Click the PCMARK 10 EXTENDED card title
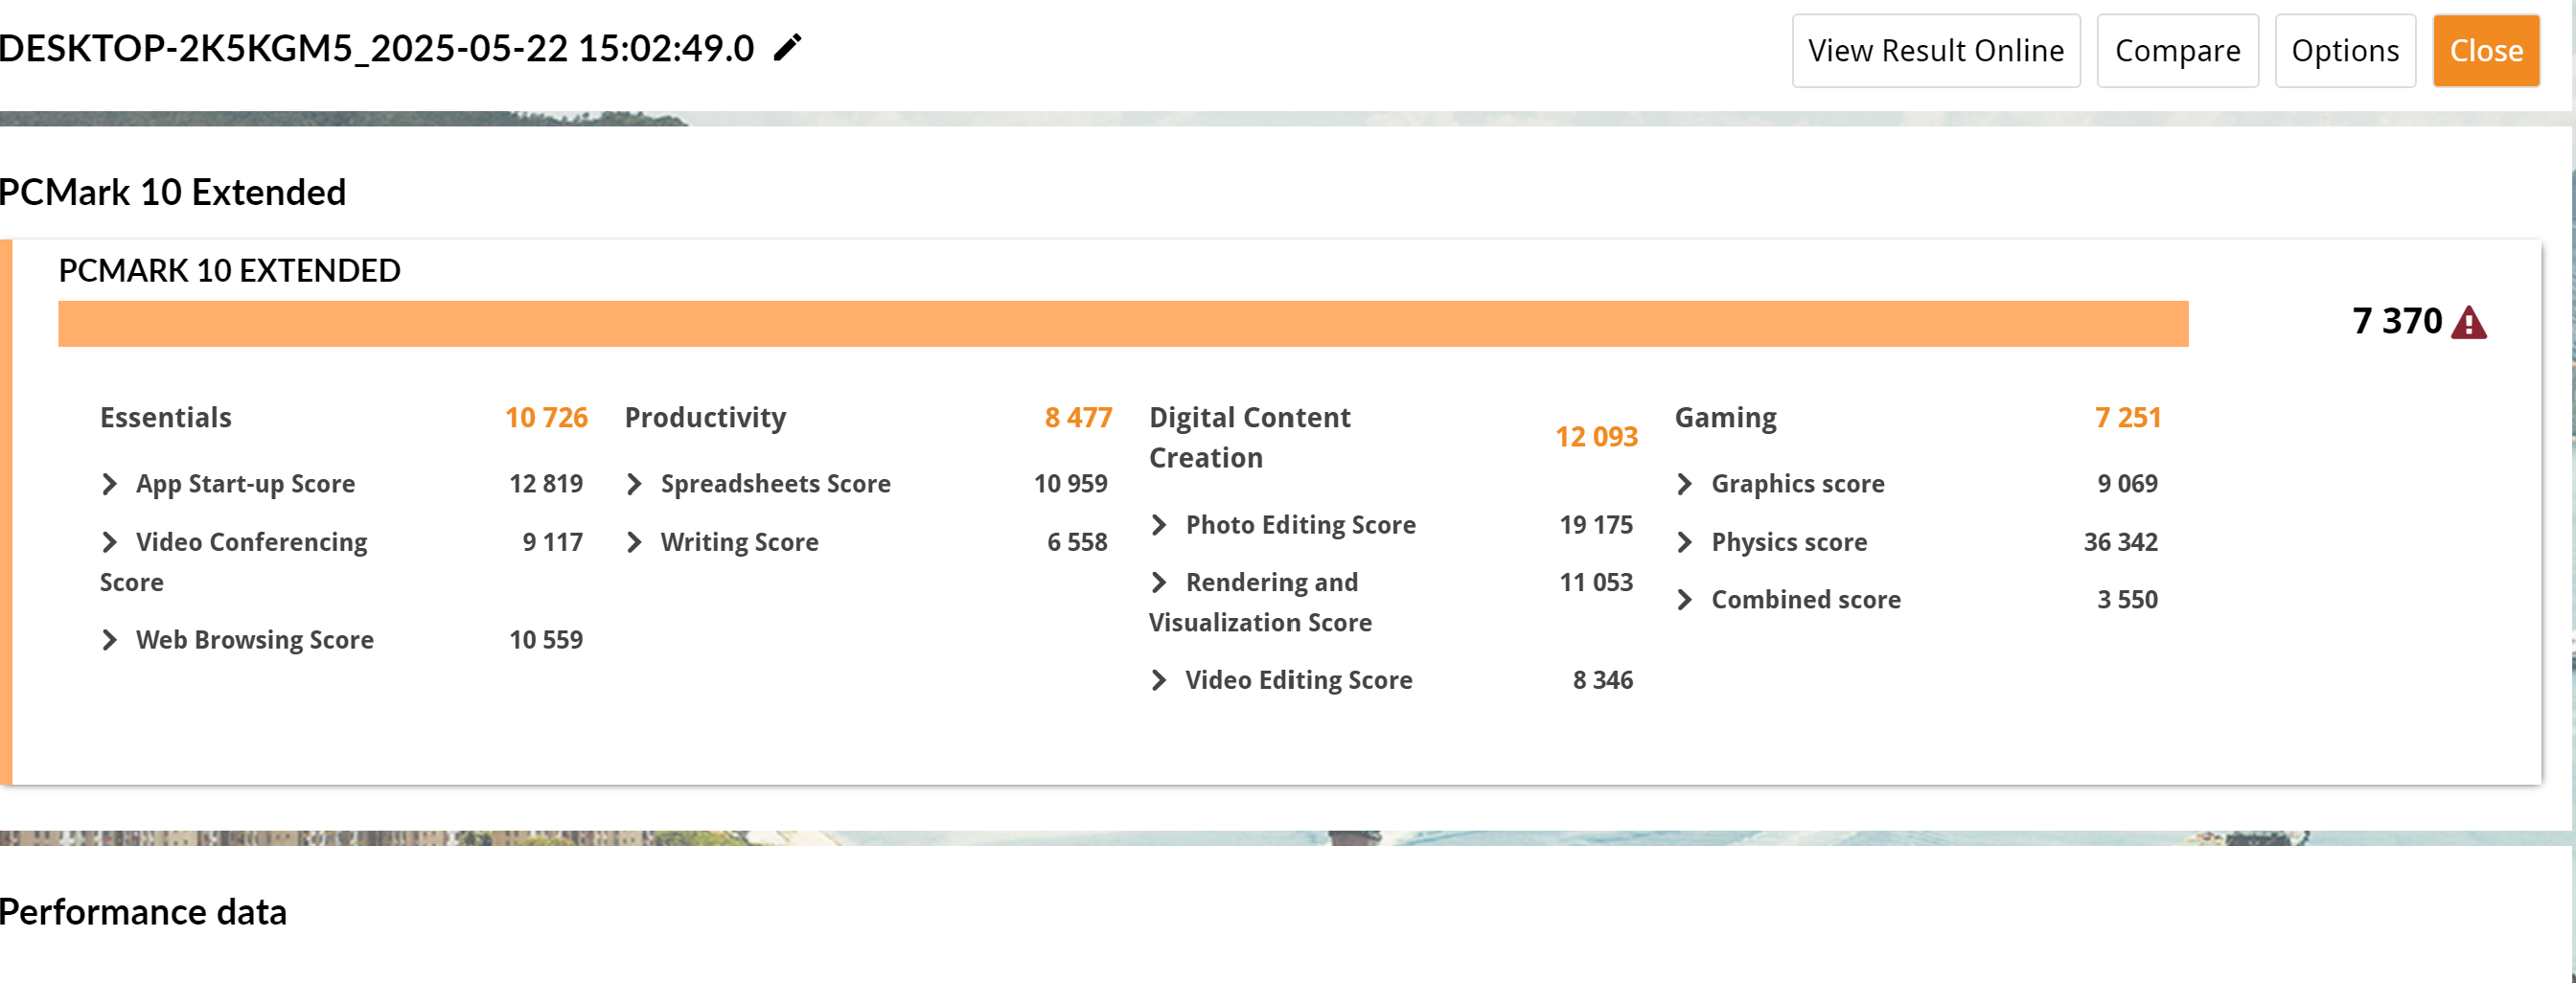Viewport: 2576px width, 983px height. (x=229, y=271)
